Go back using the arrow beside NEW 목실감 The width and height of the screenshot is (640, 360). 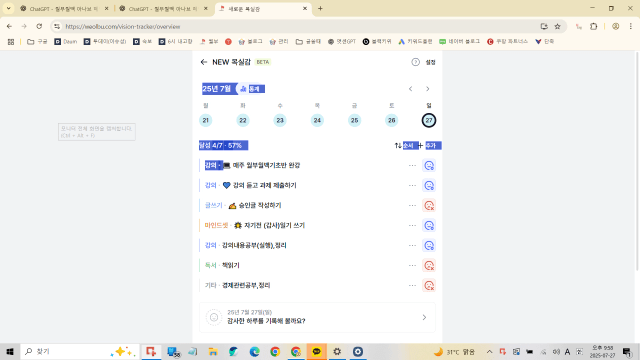(204, 62)
